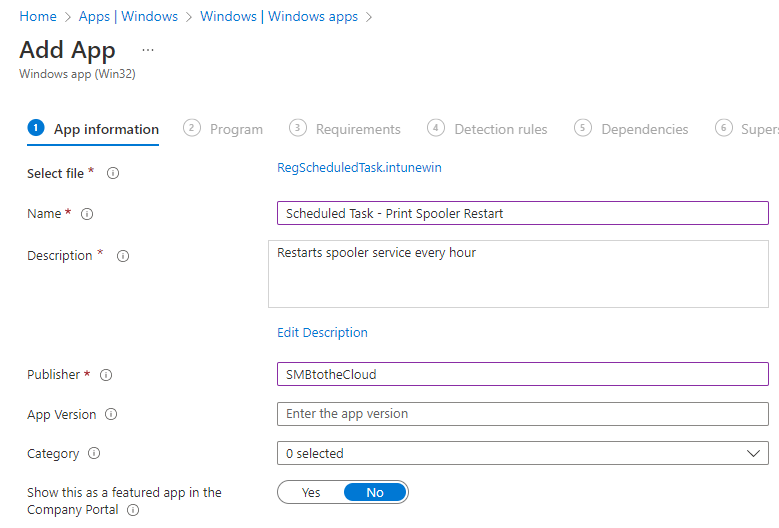Click the Publisher text field

[x=522, y=375]
